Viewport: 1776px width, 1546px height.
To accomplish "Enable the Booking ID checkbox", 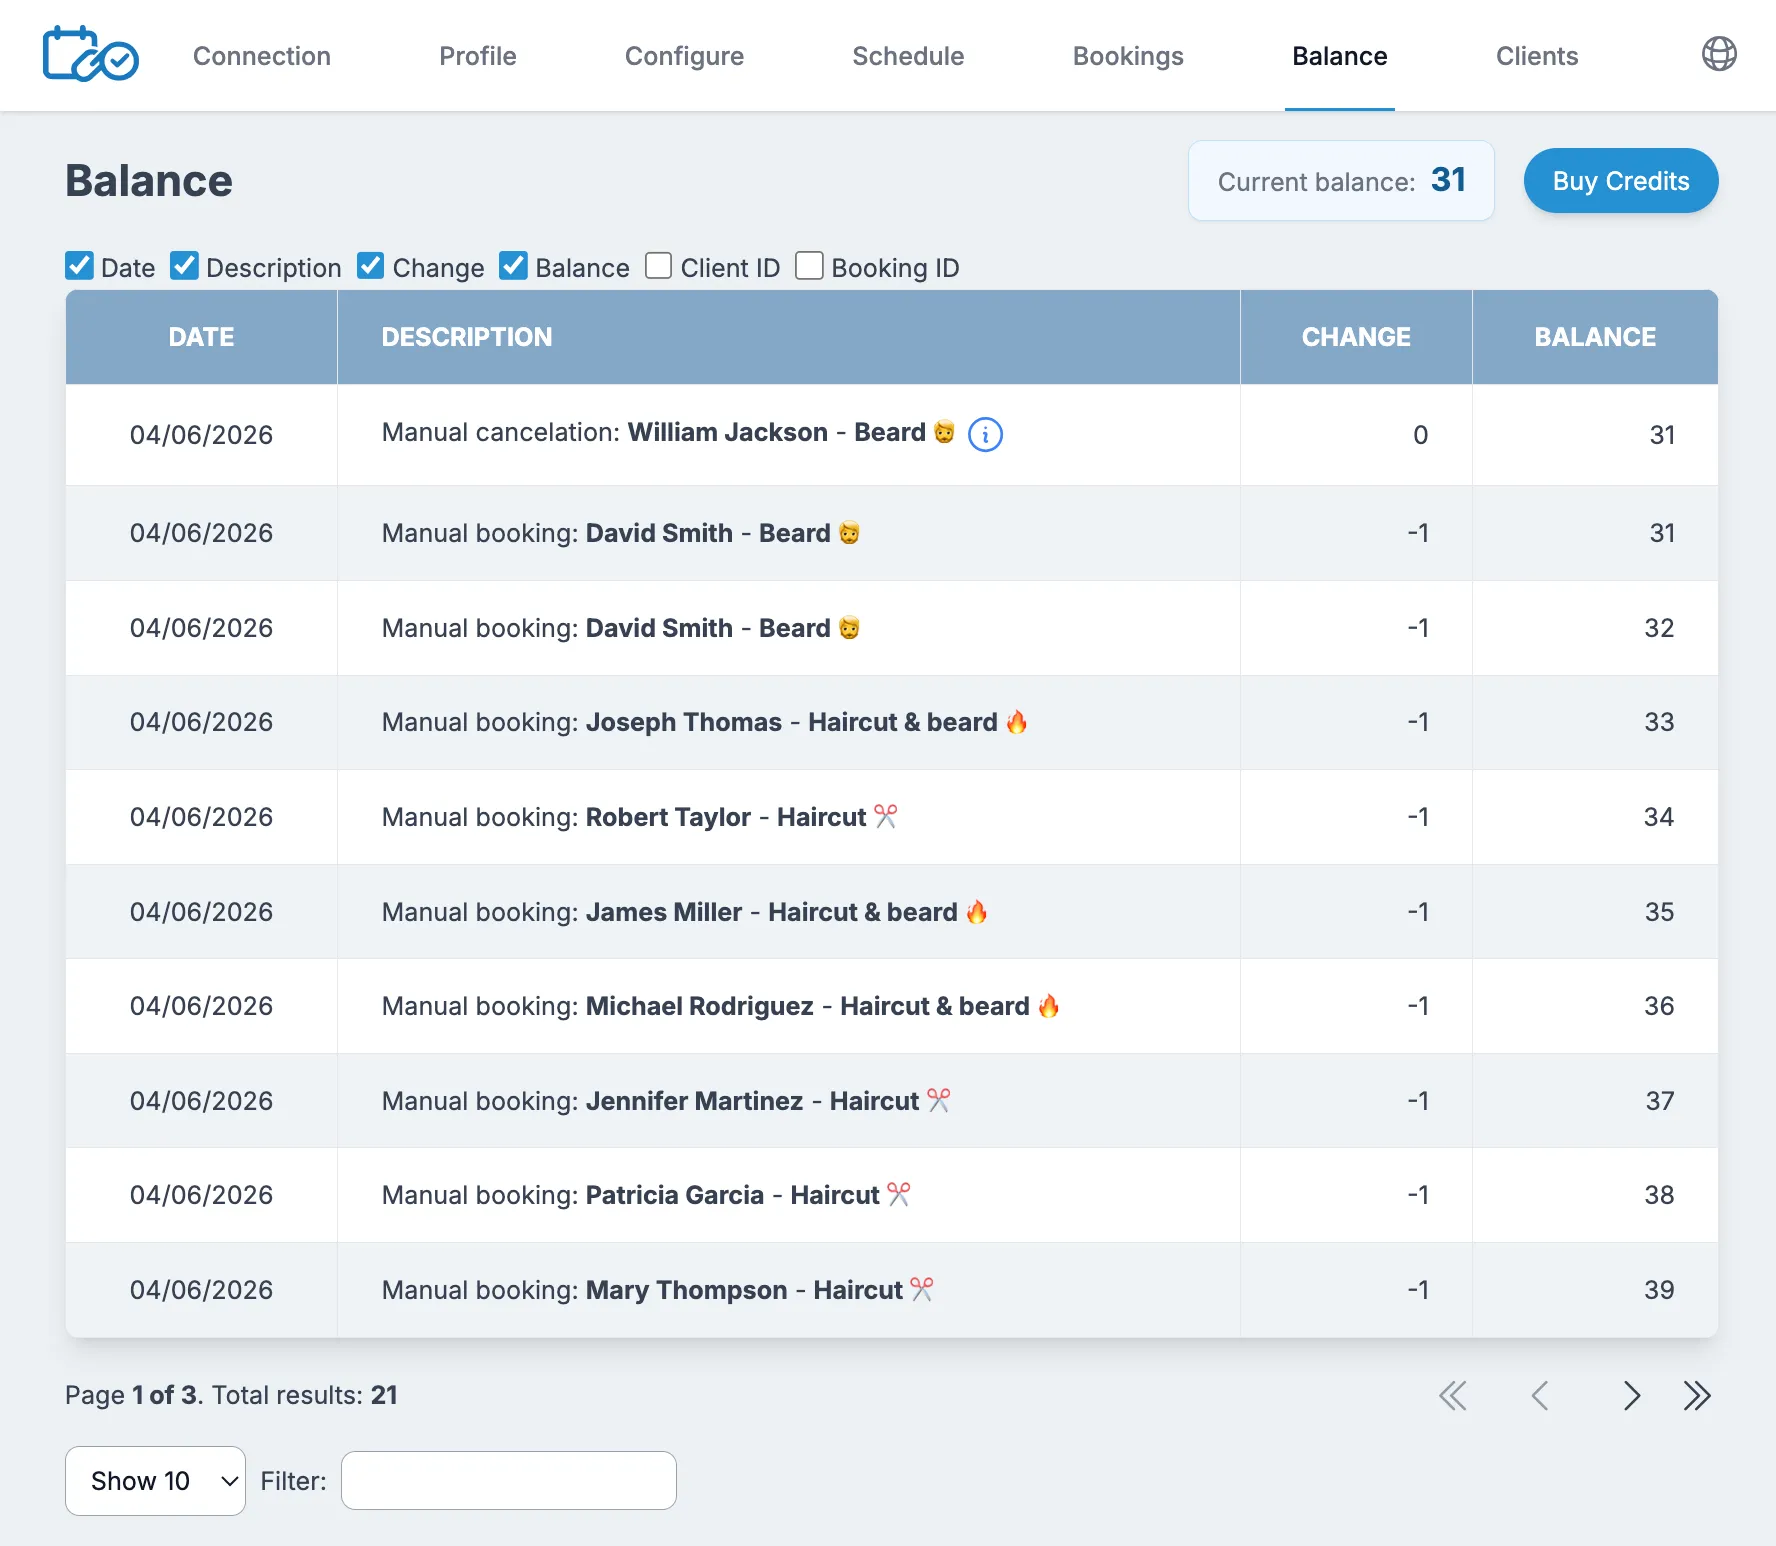I will 809,266.
